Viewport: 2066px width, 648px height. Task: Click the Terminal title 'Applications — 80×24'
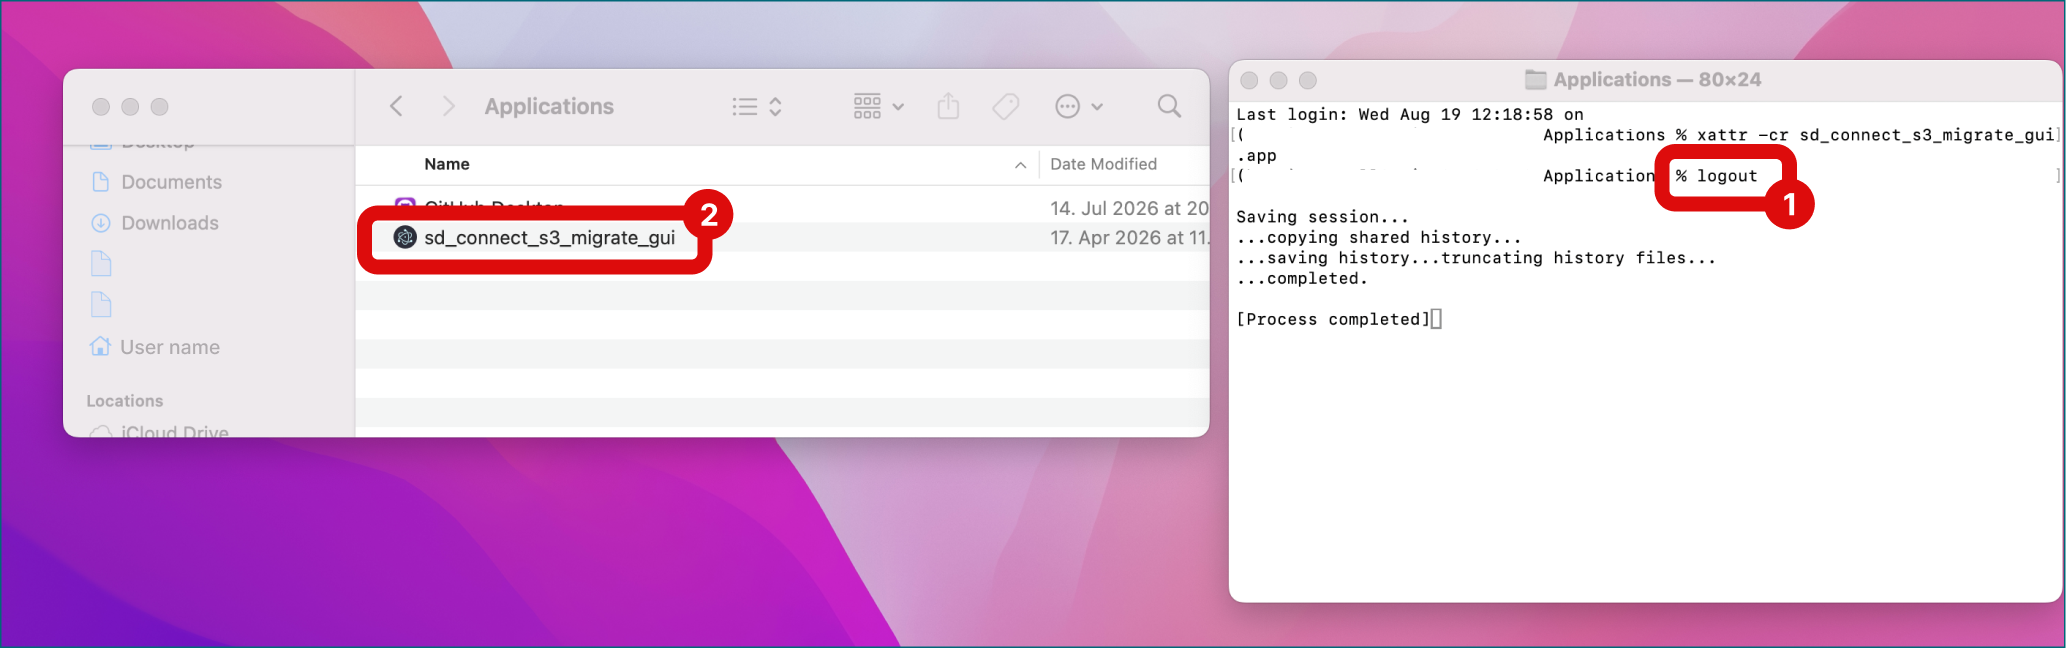(x=1657, y=80)
